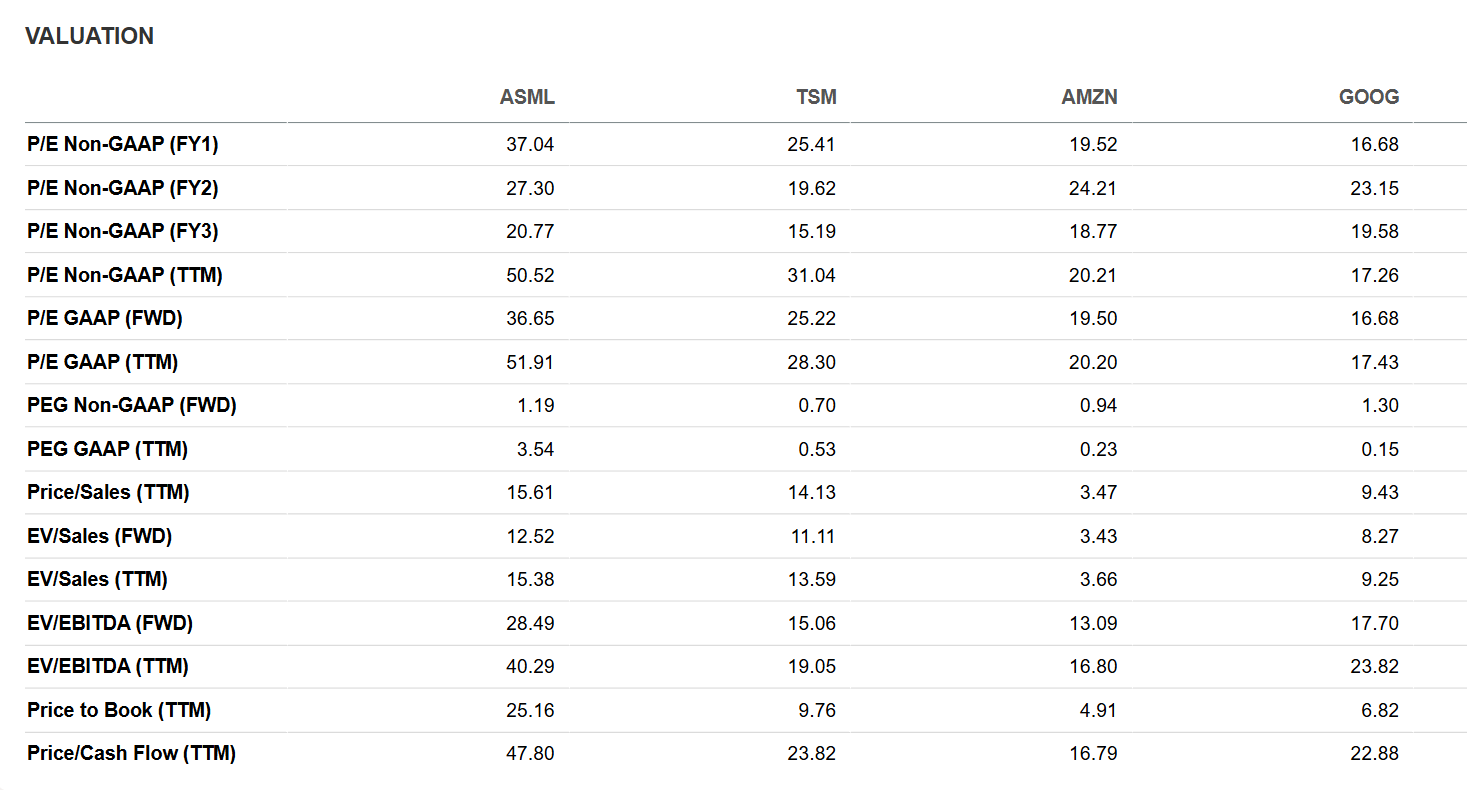This screenshot has width=1467, height=790.
Task: Select the GOOG ticker column header
Action: coord(1369,97)
